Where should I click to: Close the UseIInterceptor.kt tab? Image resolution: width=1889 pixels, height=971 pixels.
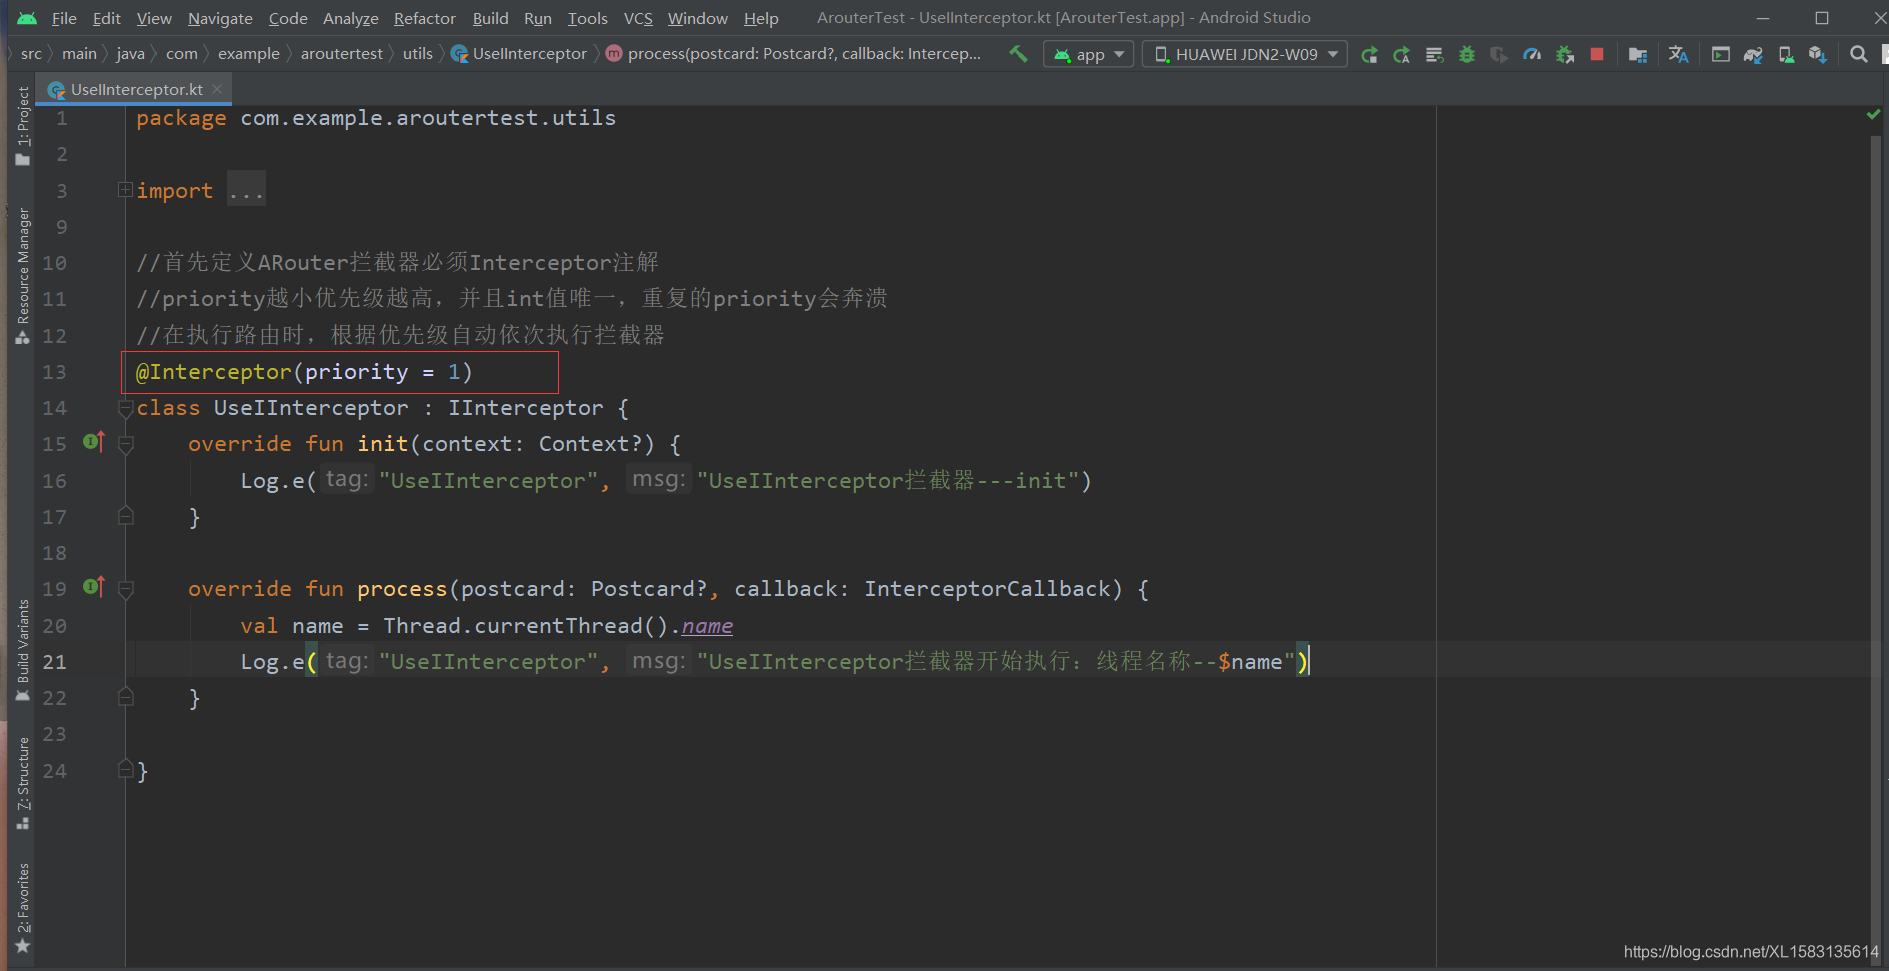tap(217, 89)
